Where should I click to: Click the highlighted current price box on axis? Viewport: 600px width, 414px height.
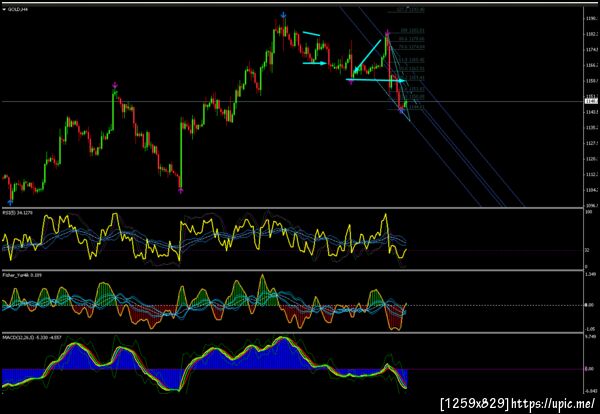point(591,101)
